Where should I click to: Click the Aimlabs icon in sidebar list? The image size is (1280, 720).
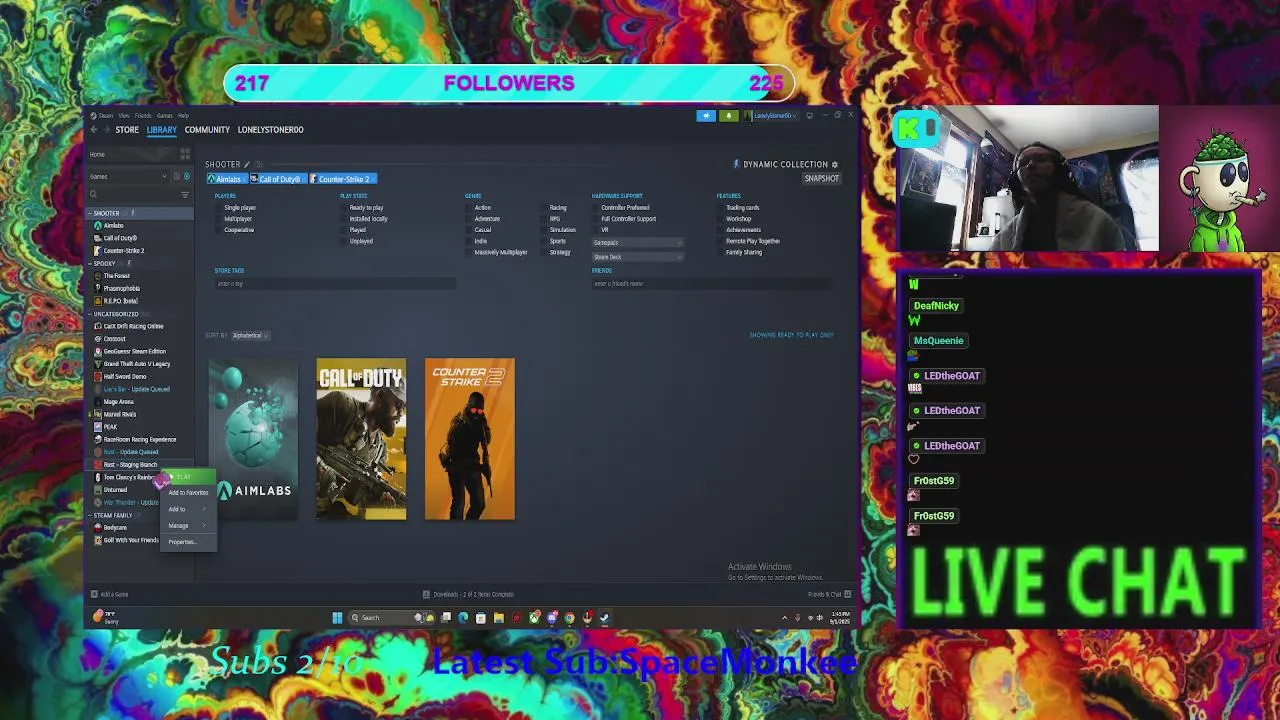tap(97, 226)
